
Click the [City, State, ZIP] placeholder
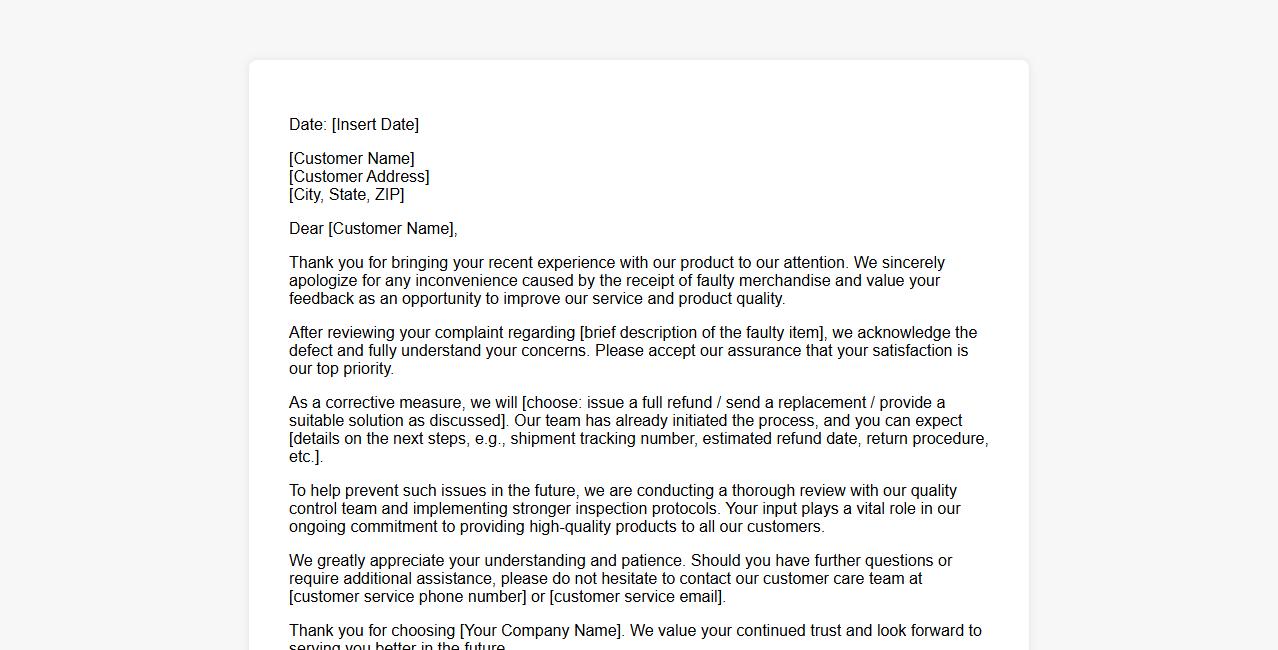346,195
